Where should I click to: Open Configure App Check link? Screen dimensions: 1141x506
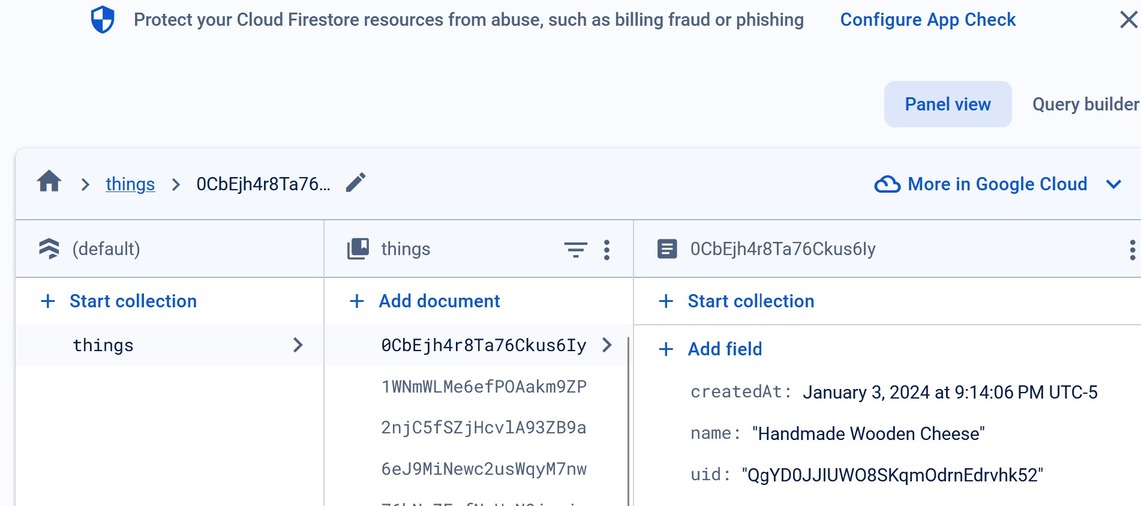928,20
